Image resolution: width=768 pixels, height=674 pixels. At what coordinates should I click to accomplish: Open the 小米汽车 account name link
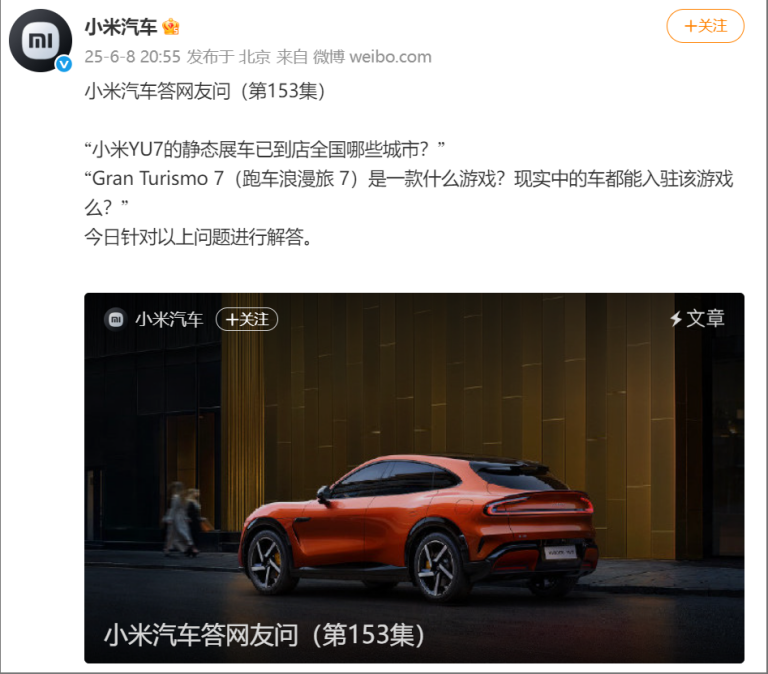pos(120,26)
